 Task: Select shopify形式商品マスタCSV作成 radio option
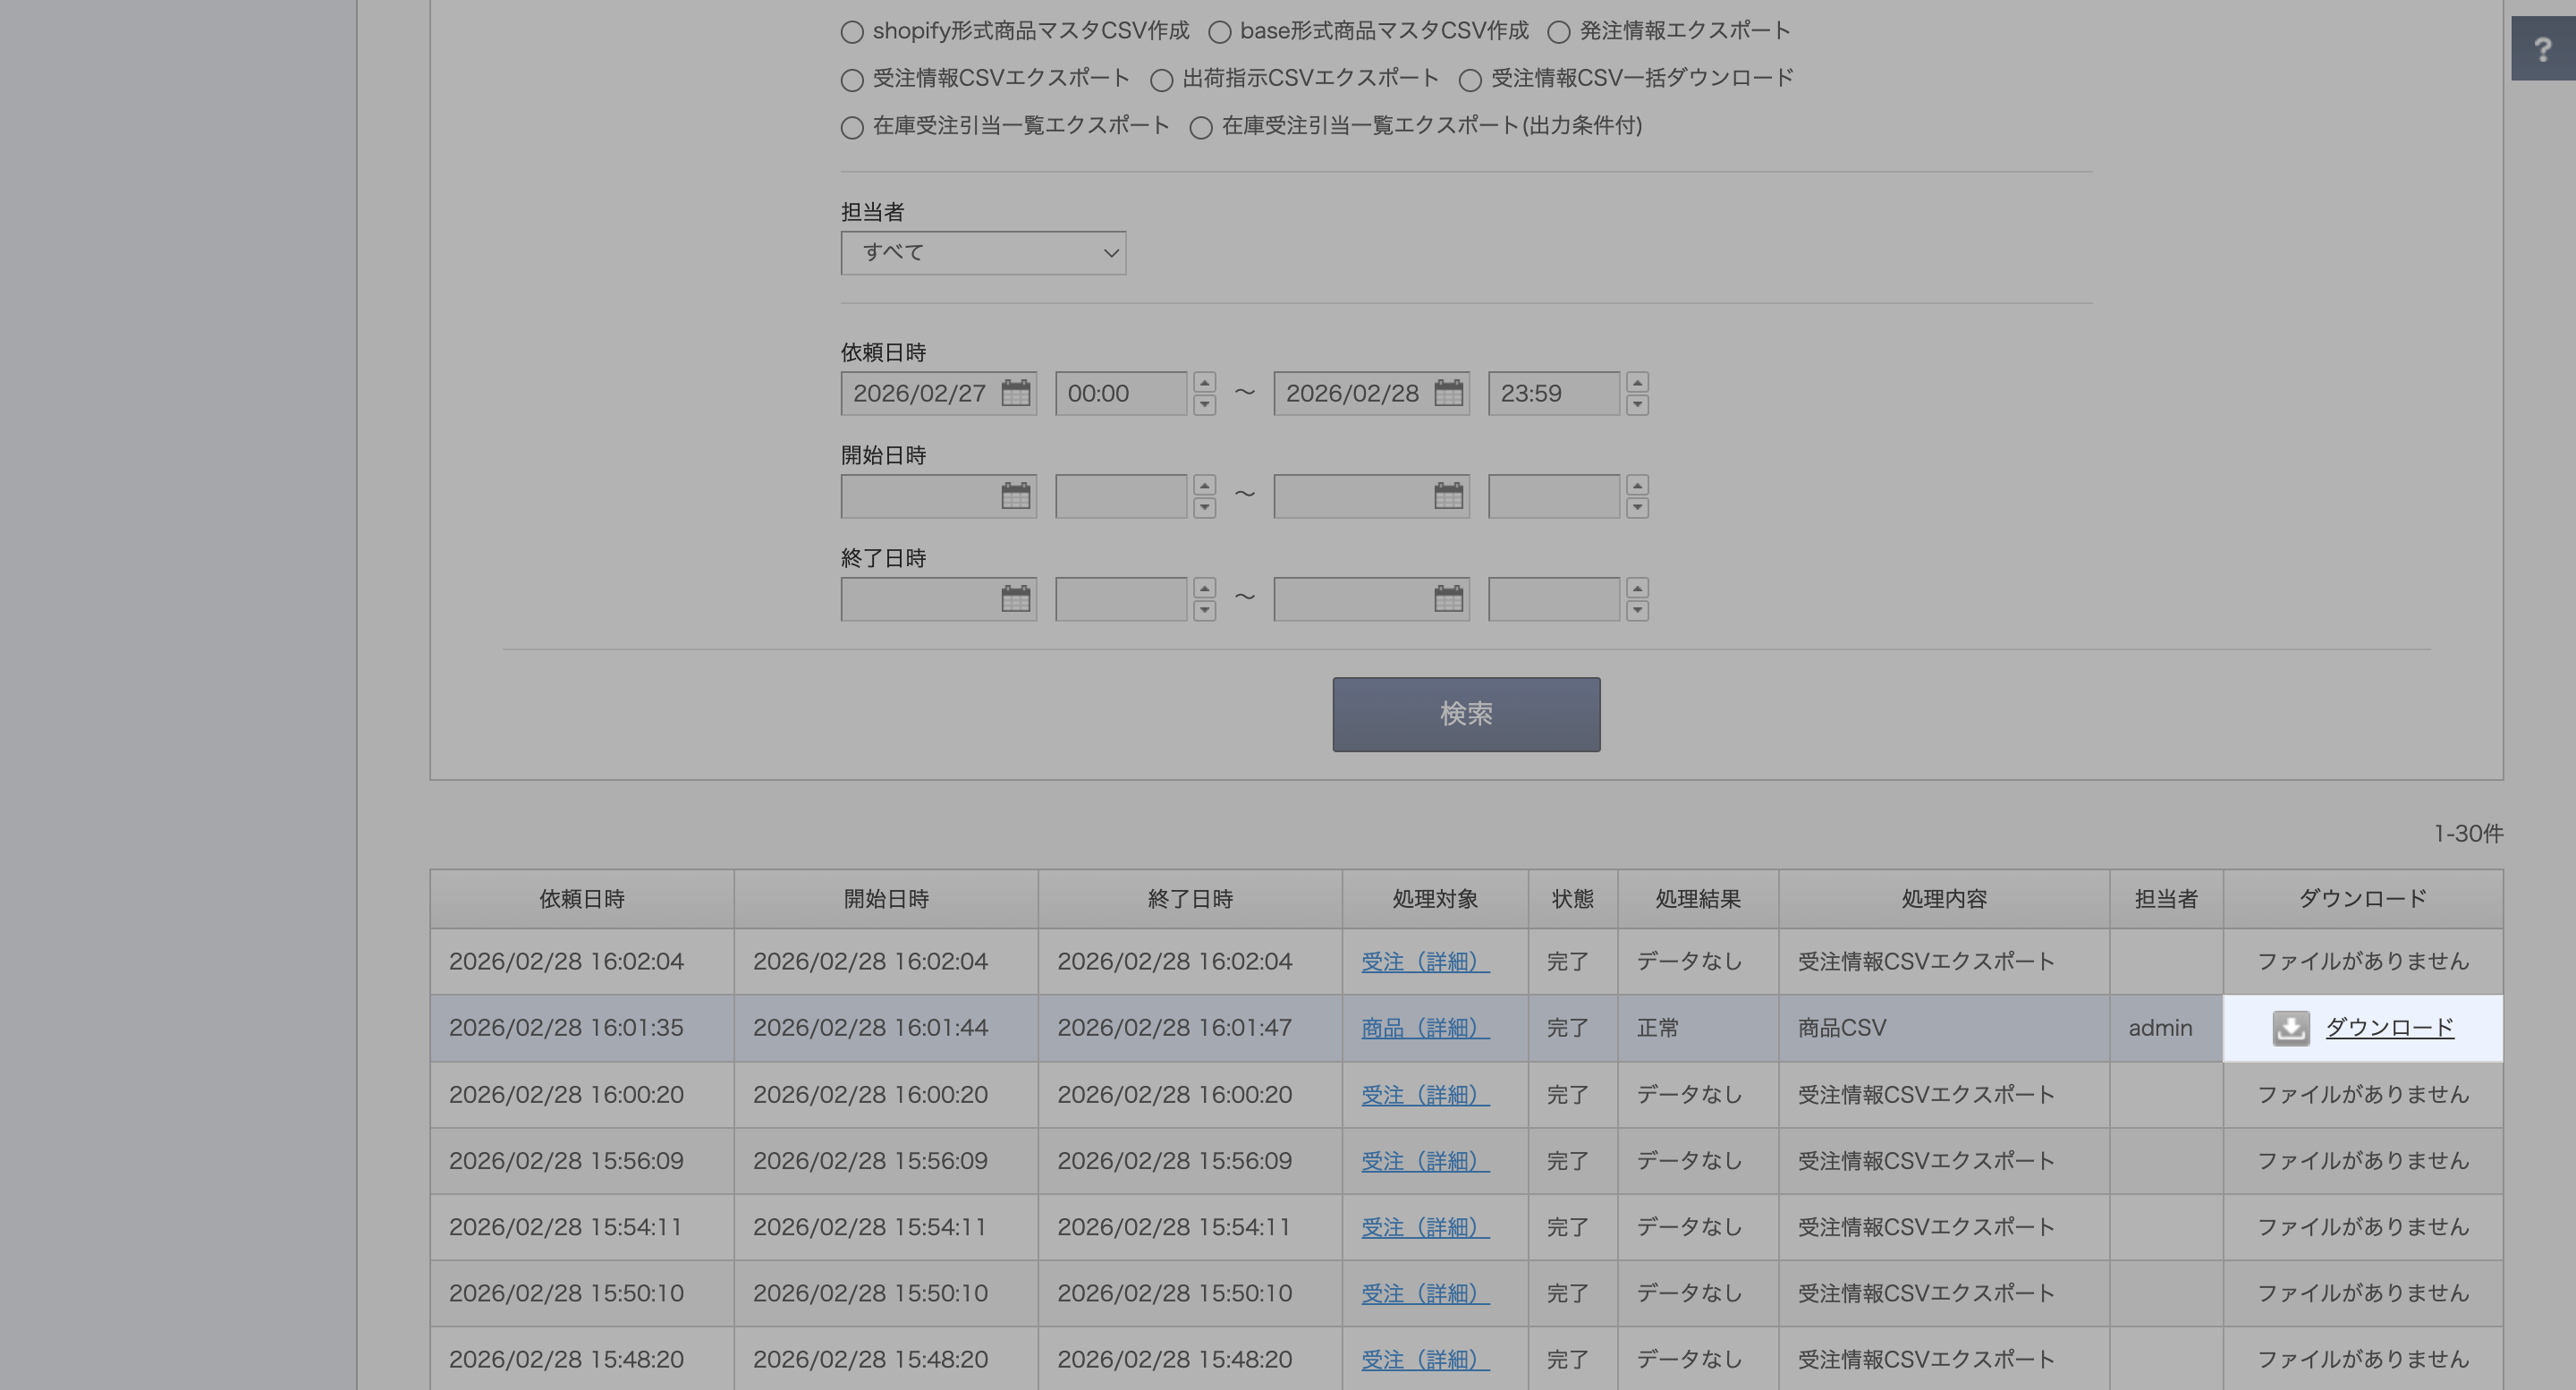[852, 32]
